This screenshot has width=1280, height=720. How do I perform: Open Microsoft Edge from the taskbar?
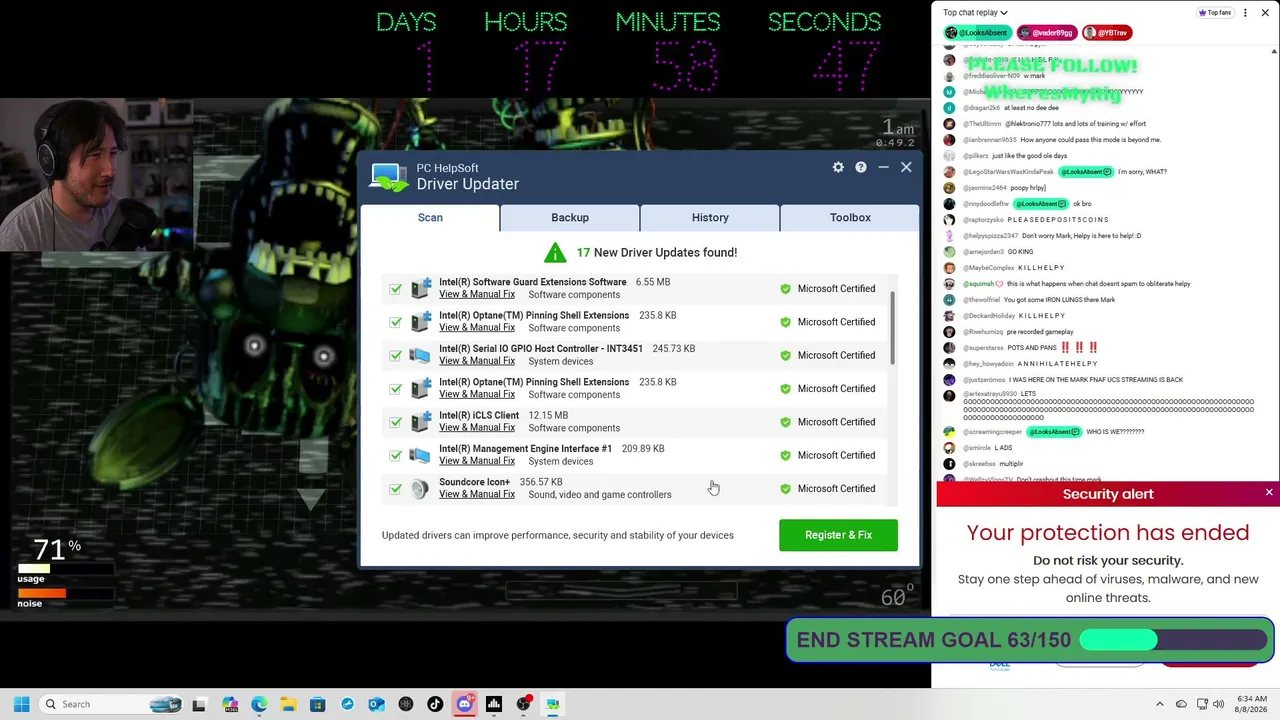tap(259, 704)
